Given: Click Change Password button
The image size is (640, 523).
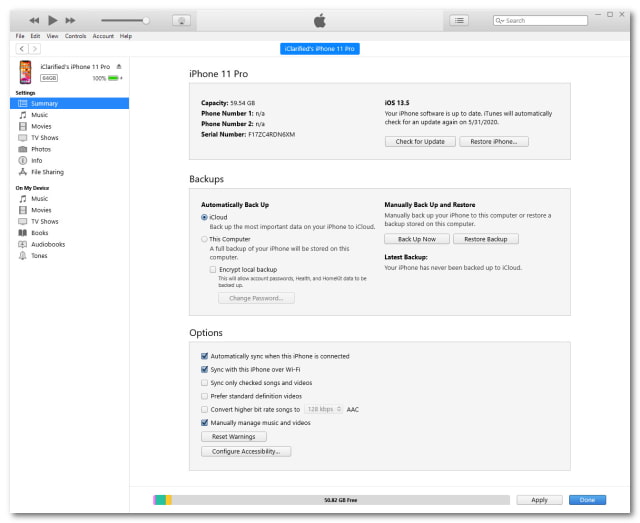Looking at the screenshot, I should [256, 298].
